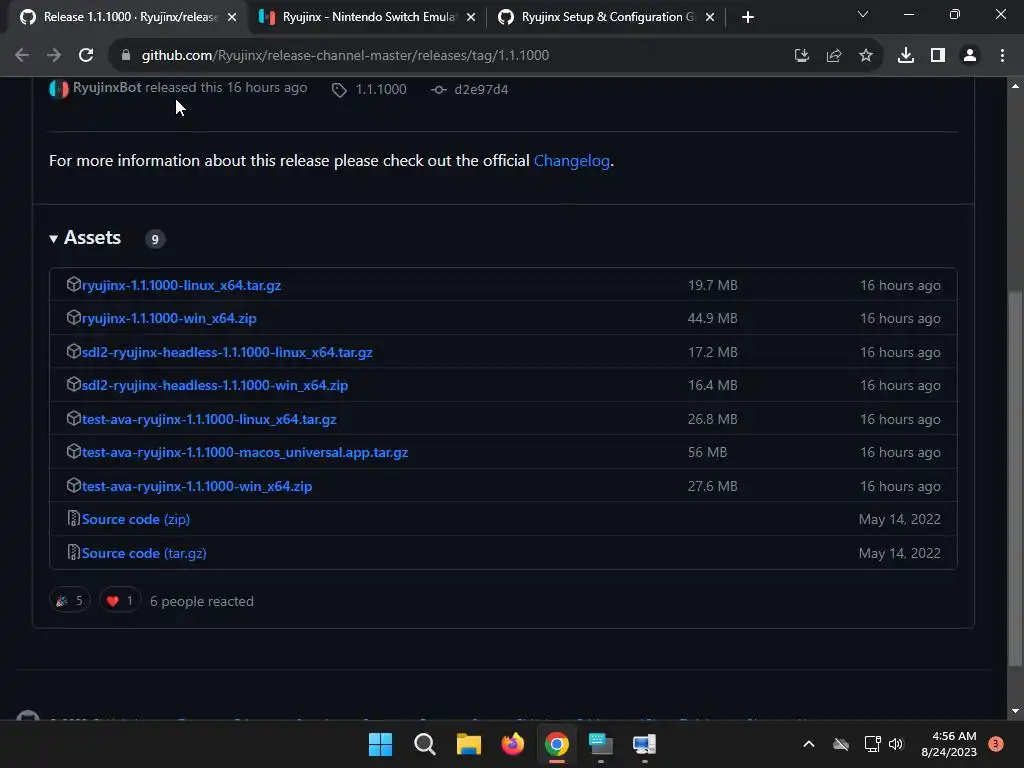Click package icon of ryujinx win_x64.zip
Image resolution: width=1024 pixels, height=768 pixels.
73,317
